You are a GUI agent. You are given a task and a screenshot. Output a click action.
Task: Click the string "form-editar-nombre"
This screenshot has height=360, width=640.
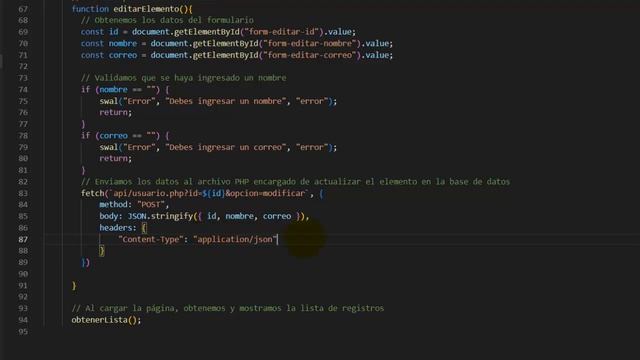(310, 43)
